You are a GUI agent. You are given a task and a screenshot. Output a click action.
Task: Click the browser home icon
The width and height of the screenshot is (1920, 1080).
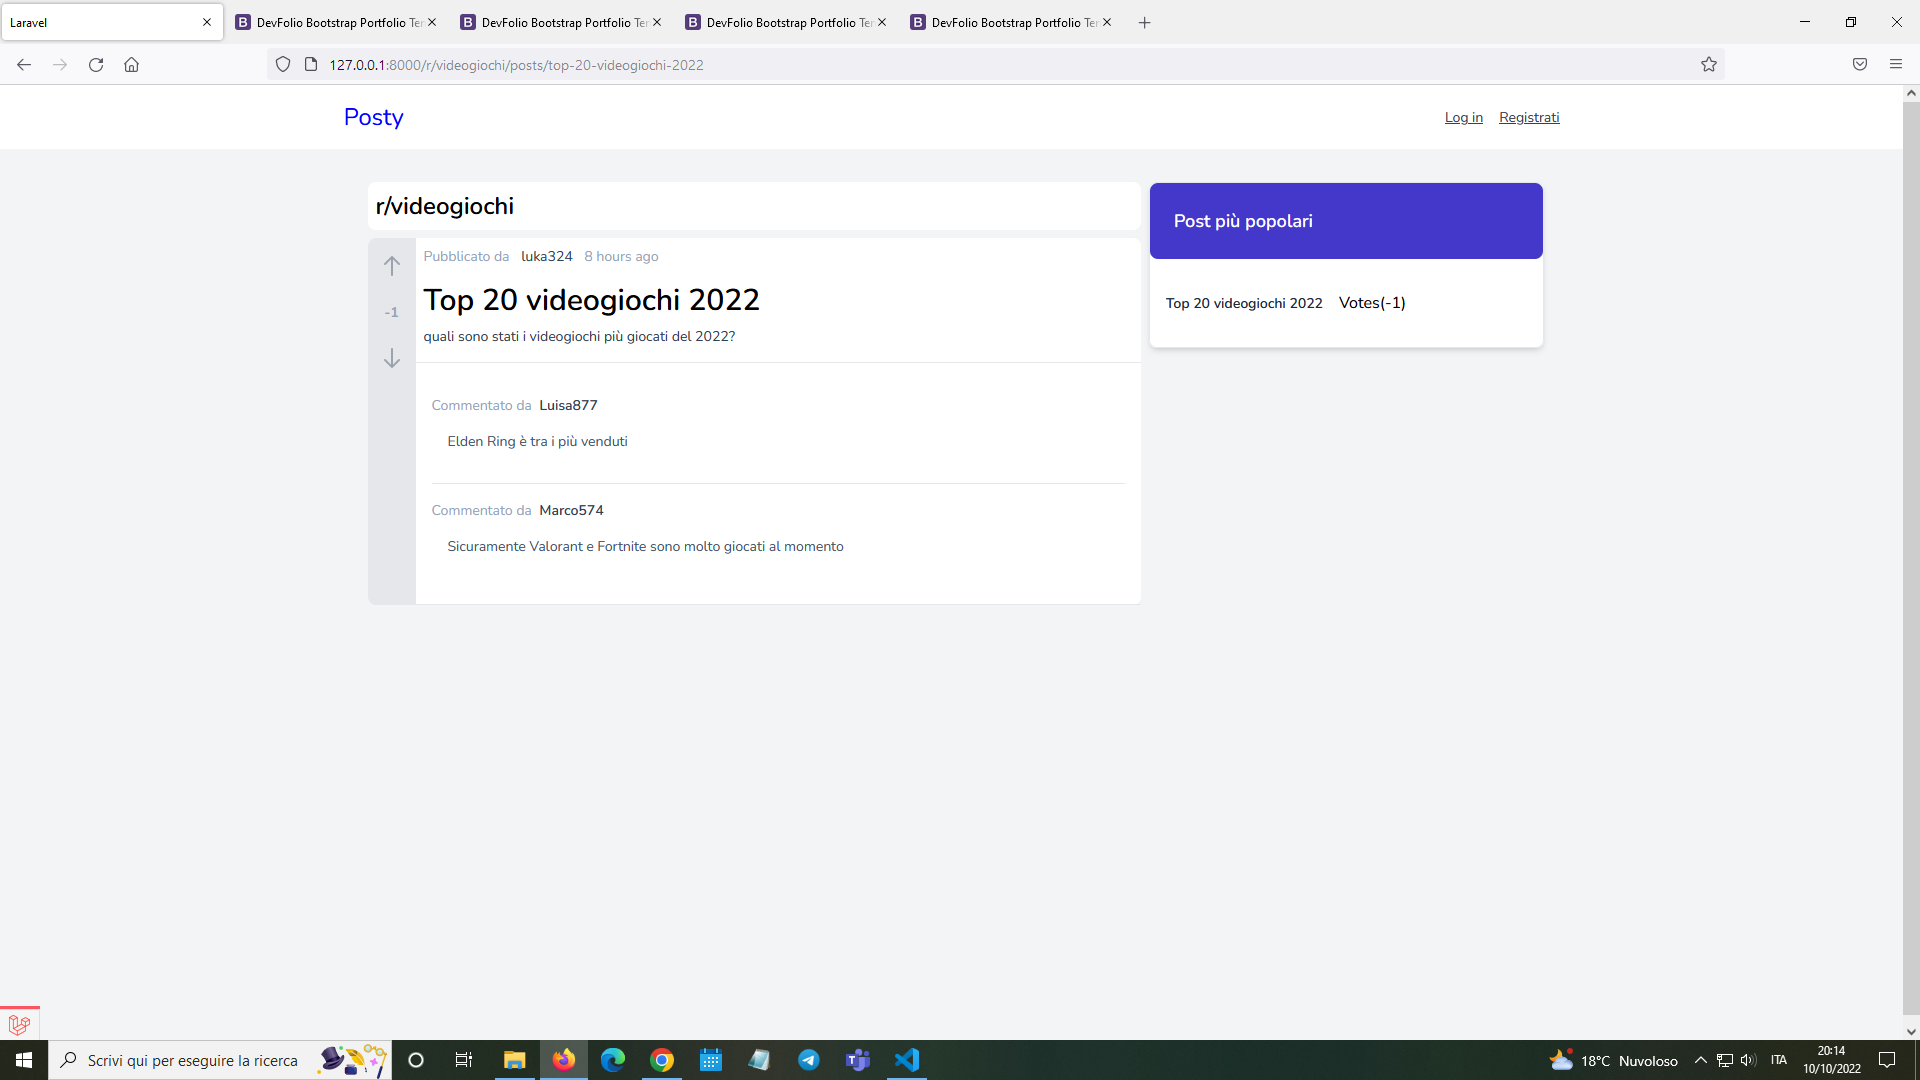pos(131,64)
